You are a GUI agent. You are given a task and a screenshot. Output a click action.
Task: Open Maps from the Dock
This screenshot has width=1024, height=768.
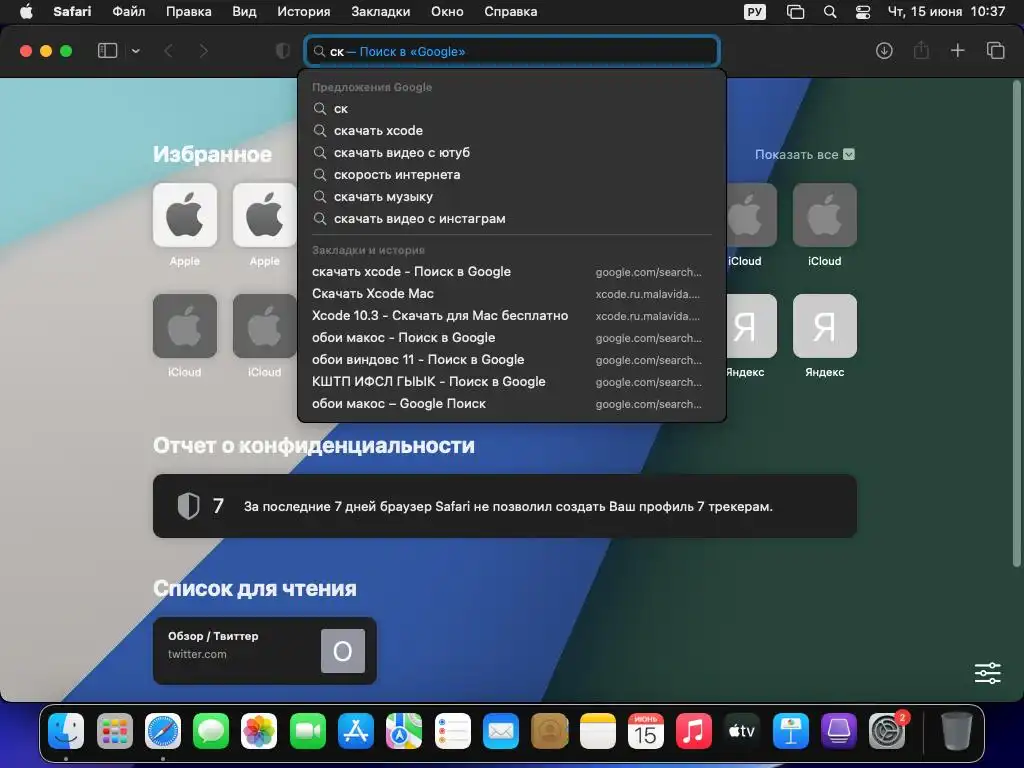pyautogui.click(x=404, y=731)
